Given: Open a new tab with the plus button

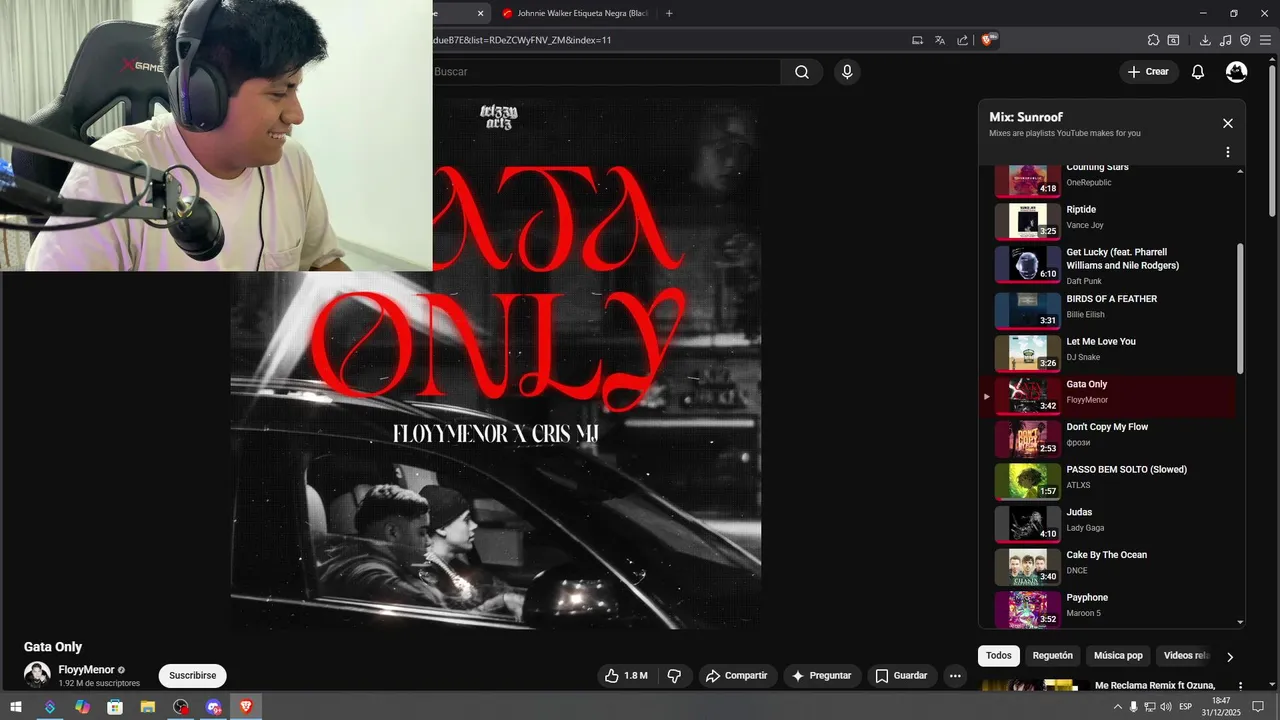Looking at the screenshot, I should [x=669, y=13].
